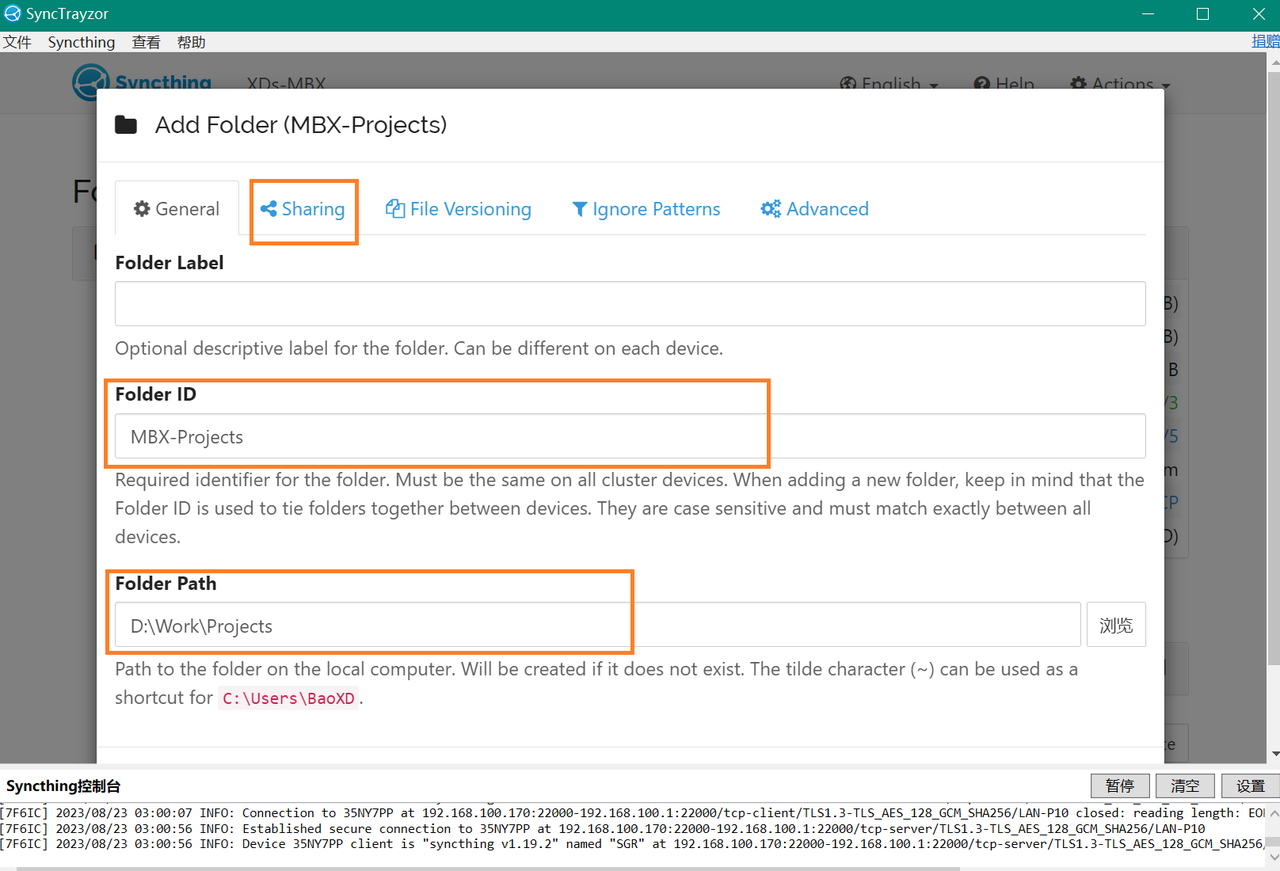Click the gear icon beside Actions
Viewport: 1280px width, 871px height.
(x=1078, y=84)
